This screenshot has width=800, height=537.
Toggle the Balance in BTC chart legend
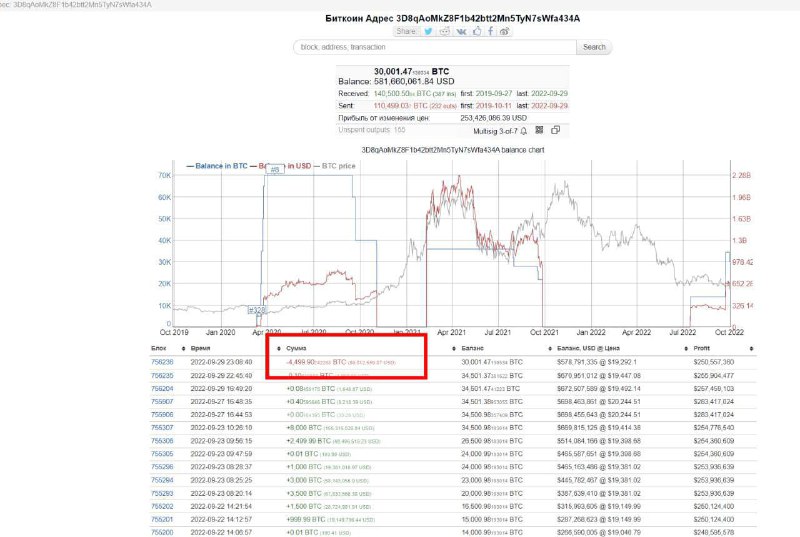click(x=217, y=166)
